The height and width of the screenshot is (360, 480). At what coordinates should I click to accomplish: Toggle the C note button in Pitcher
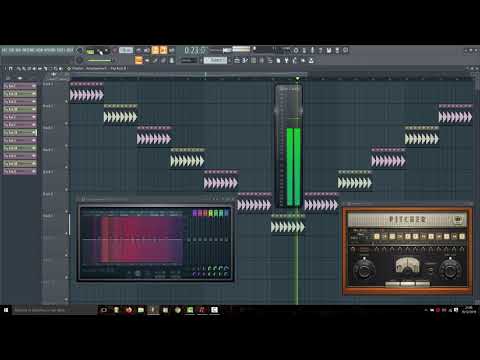[x=377, y=236]
